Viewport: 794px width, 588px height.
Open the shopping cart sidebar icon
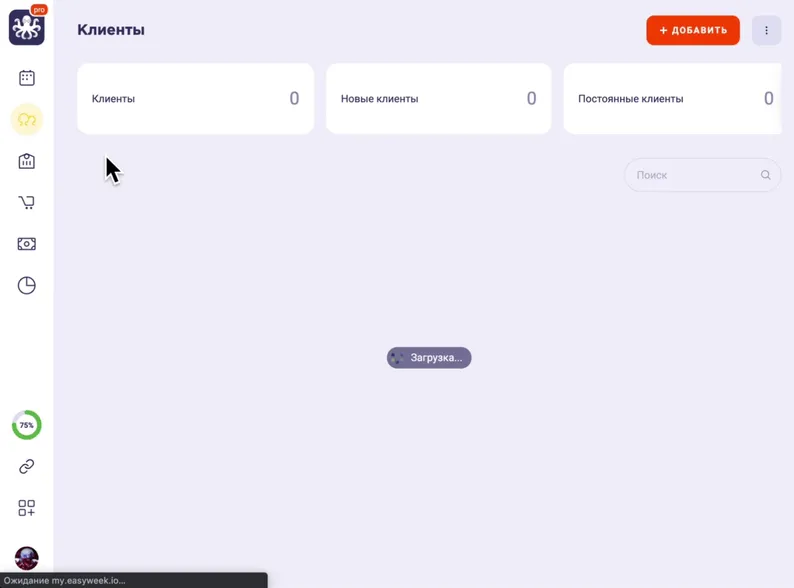27,203
